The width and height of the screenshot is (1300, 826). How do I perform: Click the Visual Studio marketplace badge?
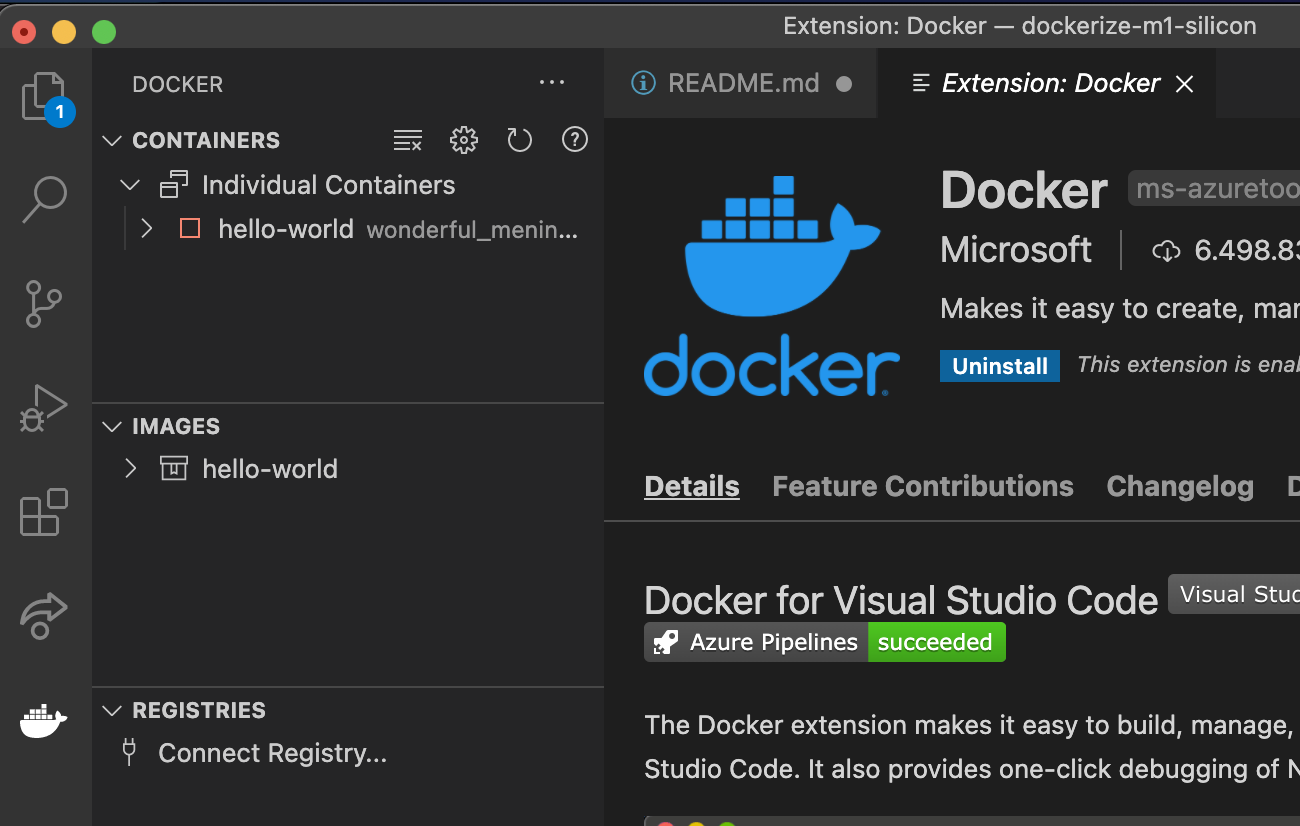(x=1234, y=594)
